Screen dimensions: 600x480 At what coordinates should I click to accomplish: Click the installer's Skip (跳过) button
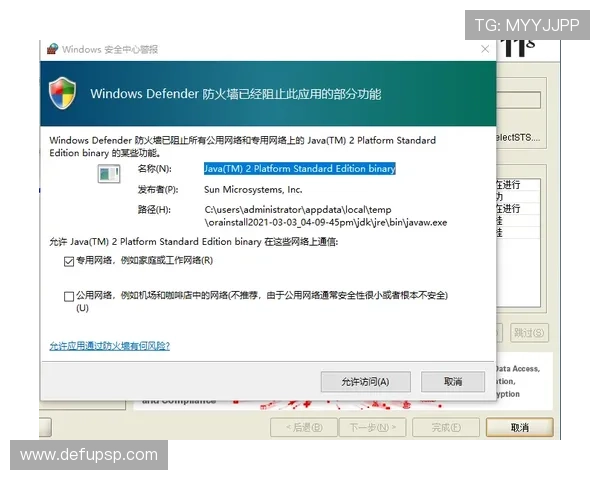coord(529,333)
